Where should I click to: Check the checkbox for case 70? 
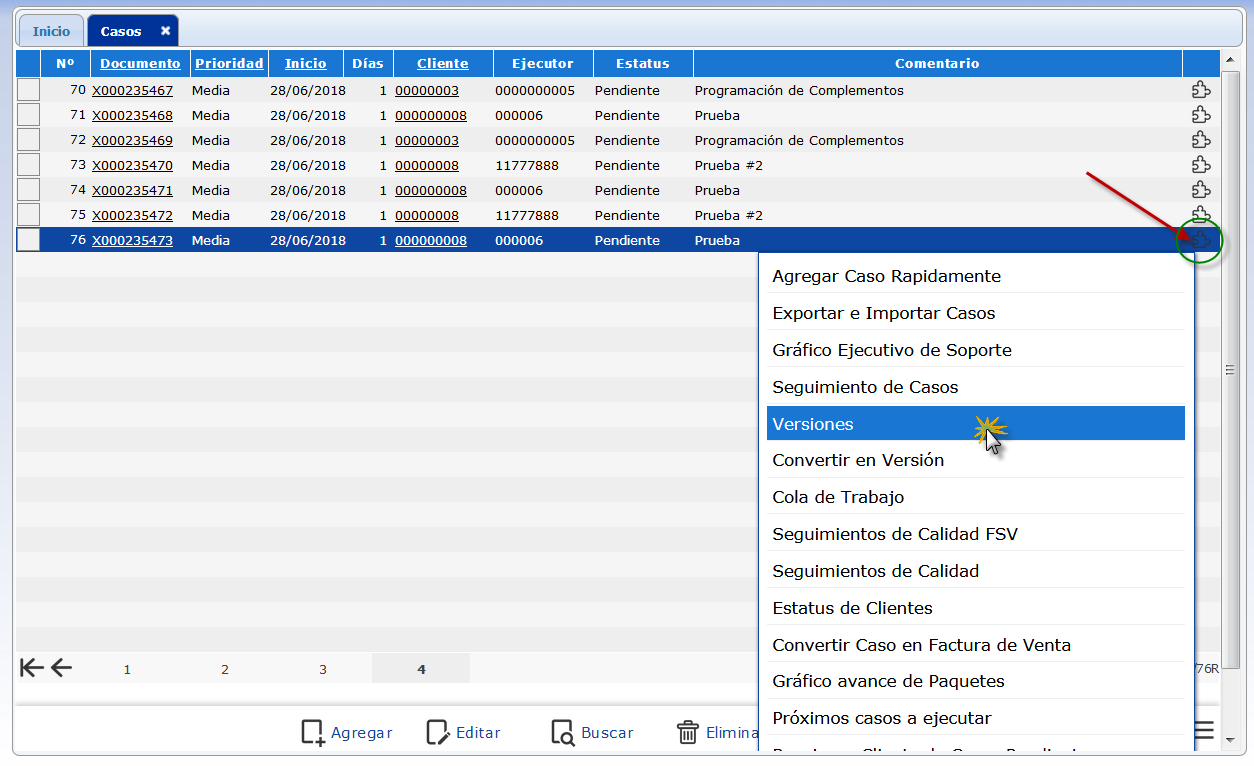tap(29, 90)
